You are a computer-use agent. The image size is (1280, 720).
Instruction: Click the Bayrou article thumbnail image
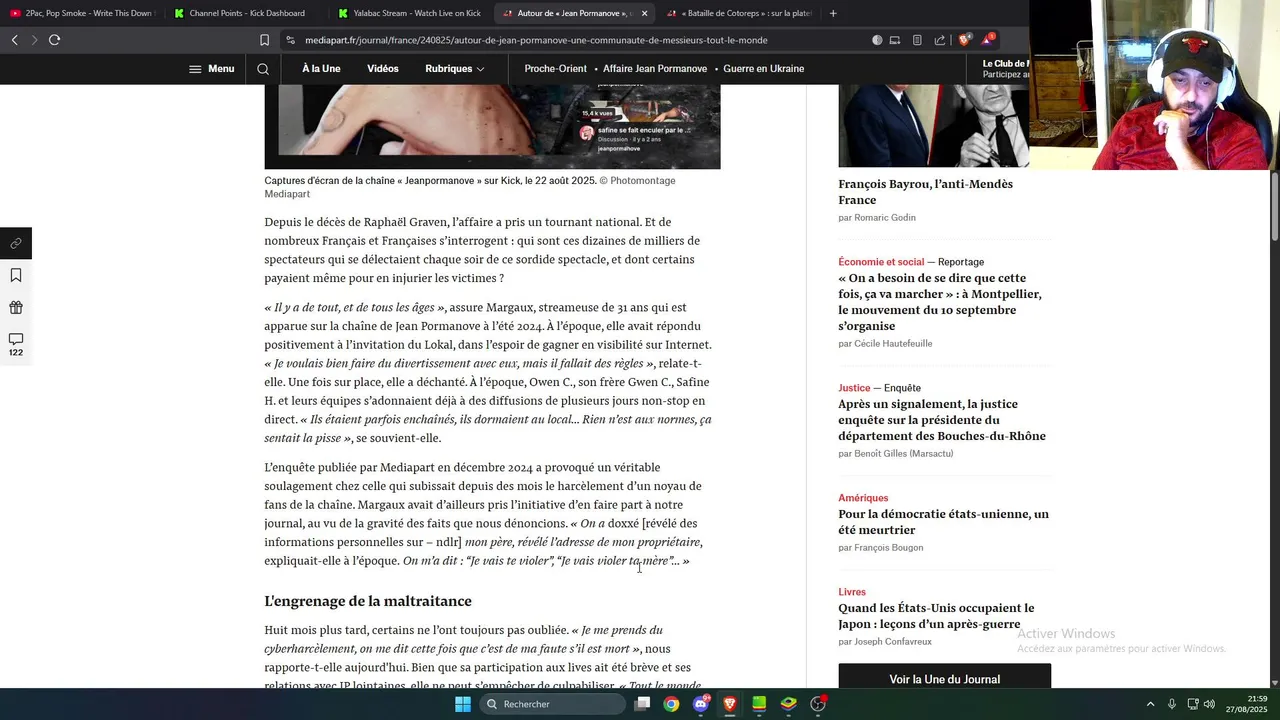coord(934,126)
